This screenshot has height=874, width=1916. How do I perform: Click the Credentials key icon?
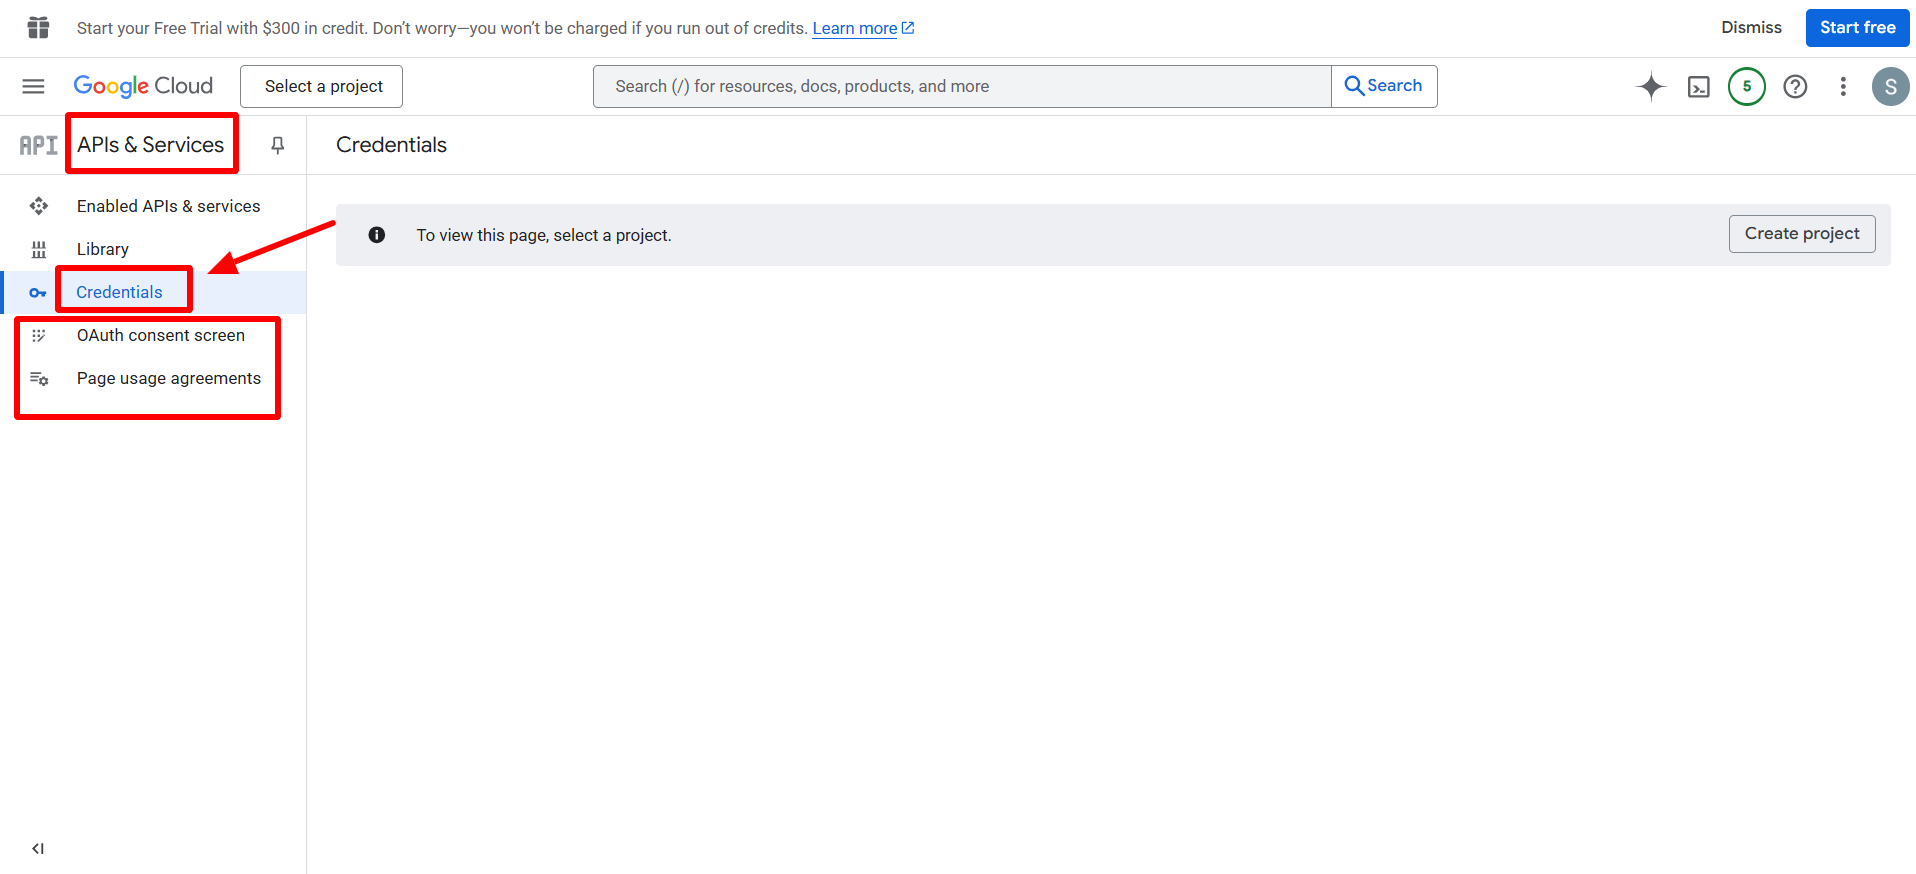click(x=38, y=293)
